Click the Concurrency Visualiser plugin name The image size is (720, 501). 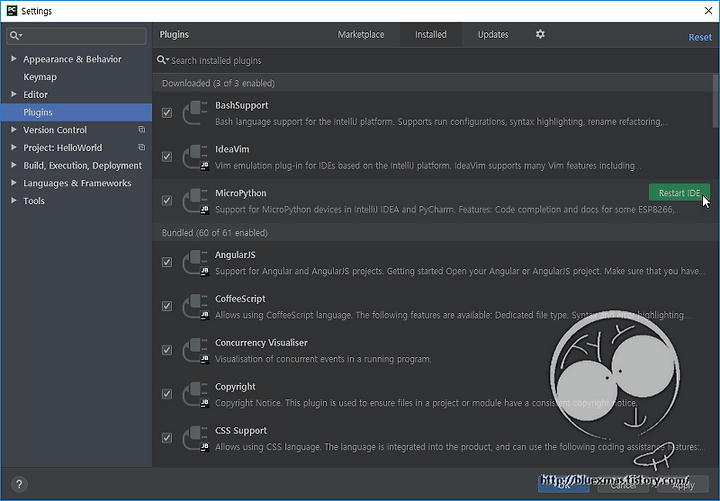coord(261,343)
